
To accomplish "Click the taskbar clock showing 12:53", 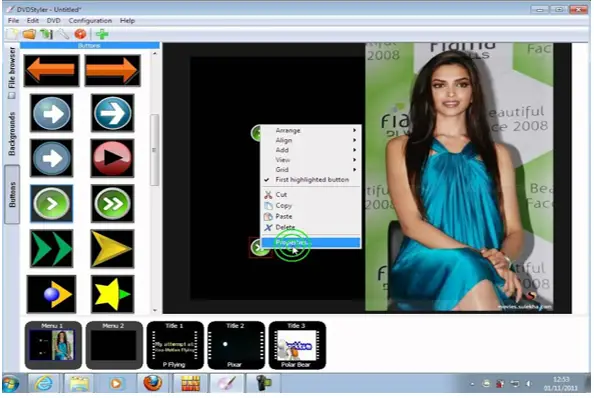I will tap(561, 384).
